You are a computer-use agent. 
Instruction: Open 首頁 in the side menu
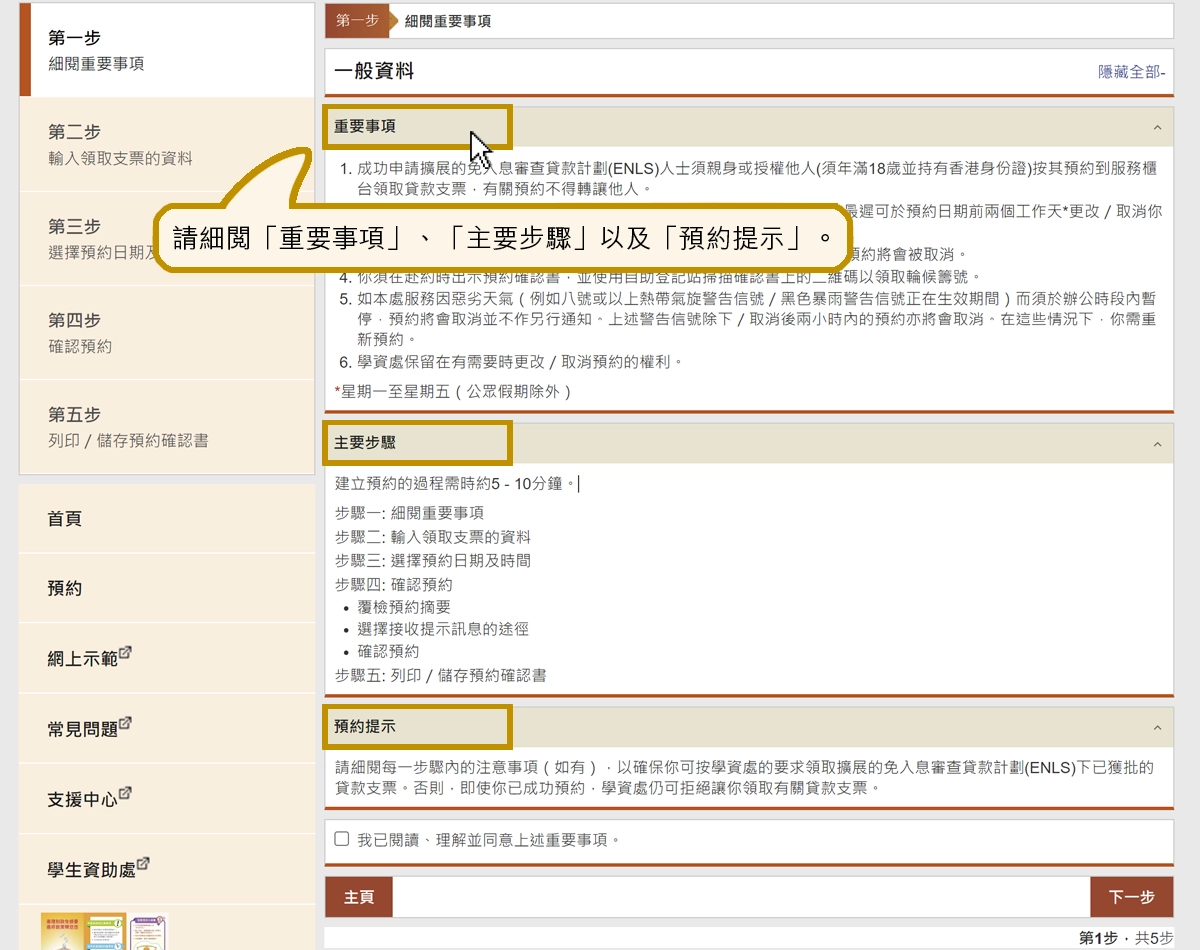tap(65, 519)
